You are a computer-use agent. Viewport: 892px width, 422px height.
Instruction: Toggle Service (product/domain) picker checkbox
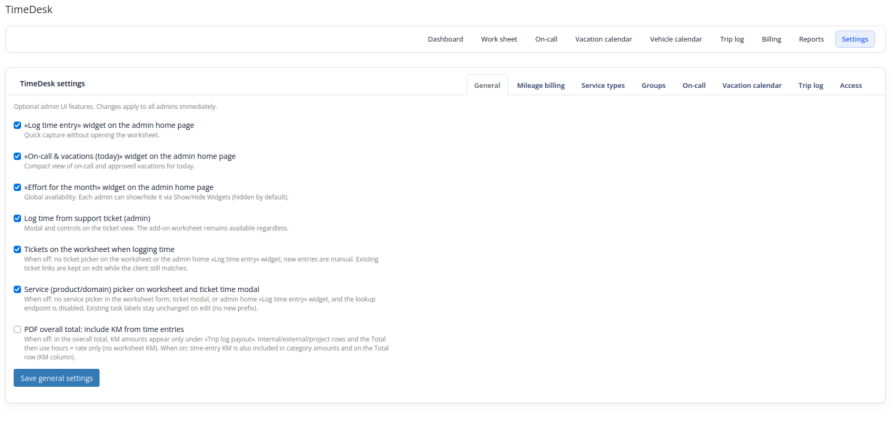point(17,289)
